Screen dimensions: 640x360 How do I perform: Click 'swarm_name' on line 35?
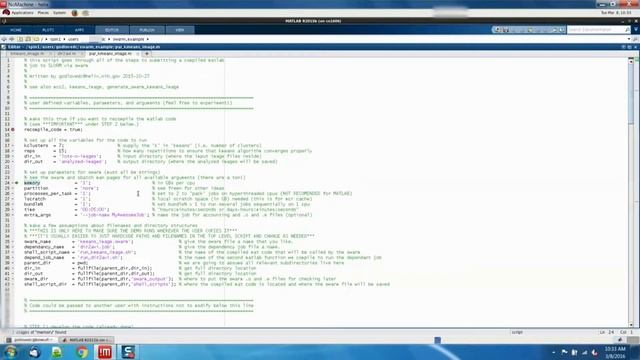(x=37, y=242)
